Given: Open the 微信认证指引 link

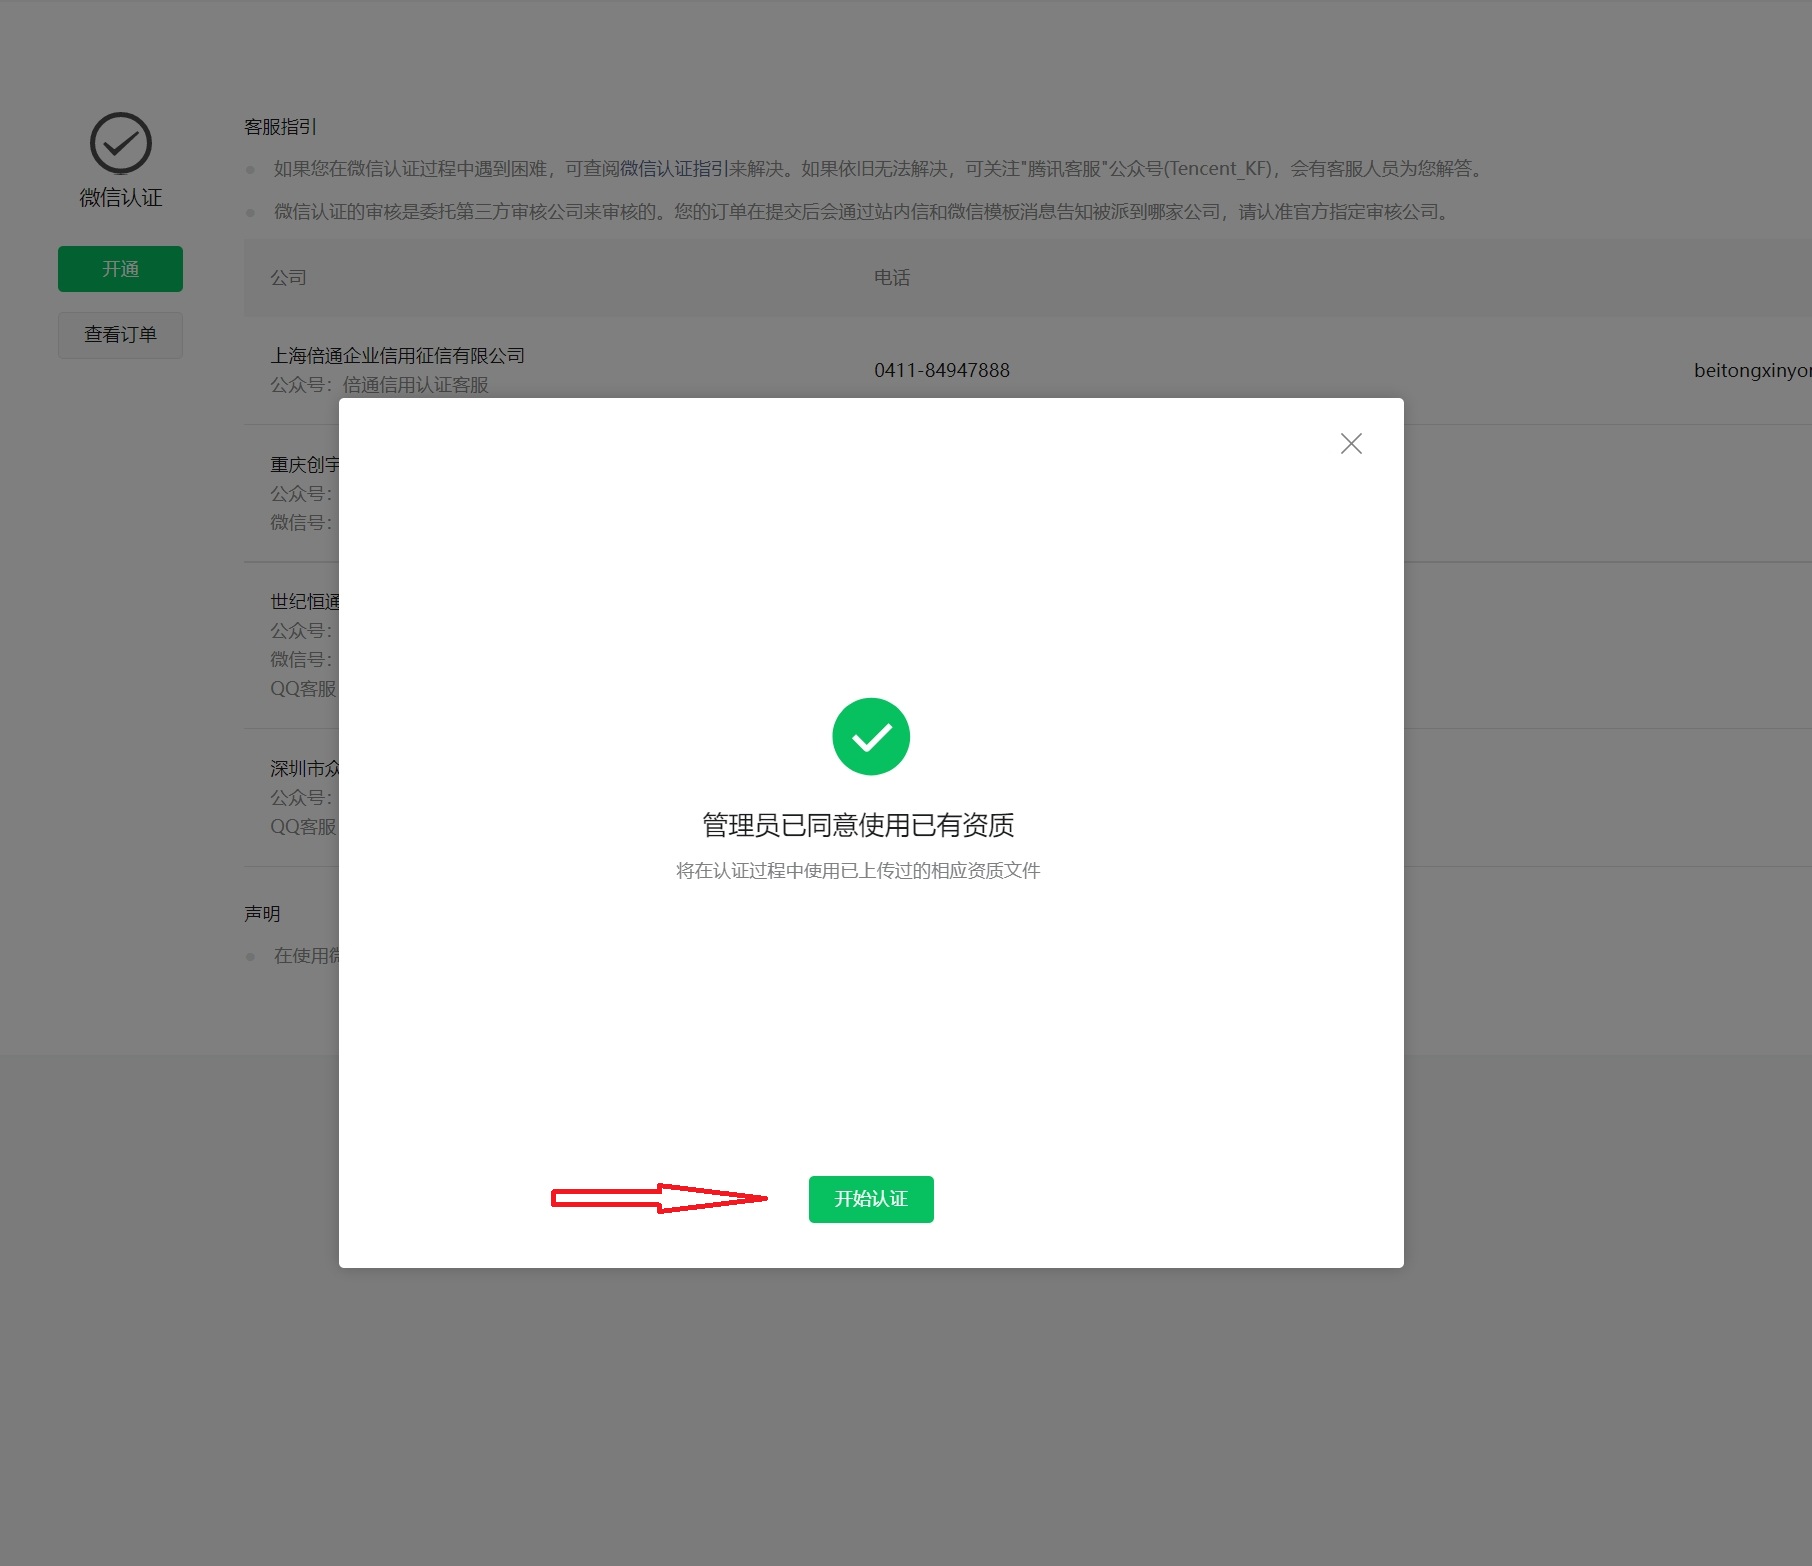Looking at the screenshot, I should [x=674, y=168].
